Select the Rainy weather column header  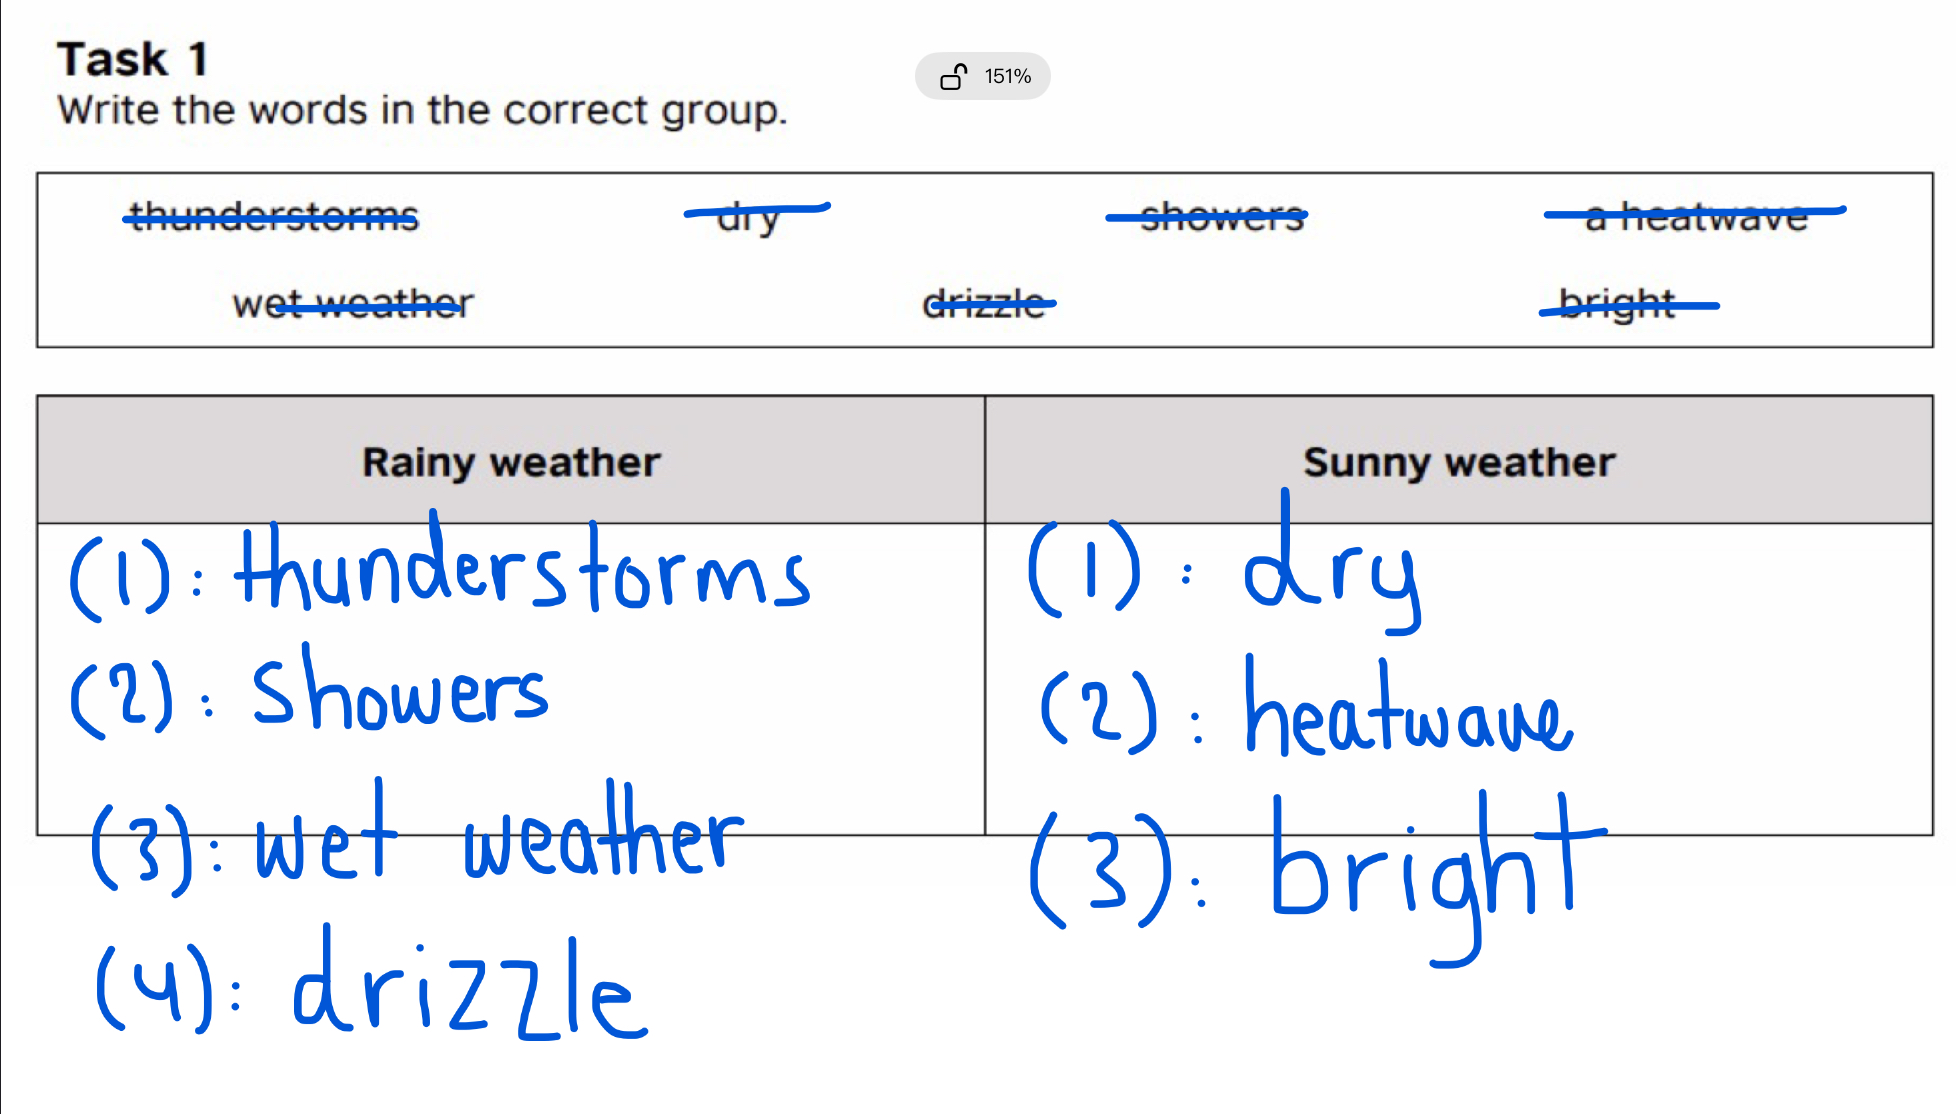[x=511, y=462]
